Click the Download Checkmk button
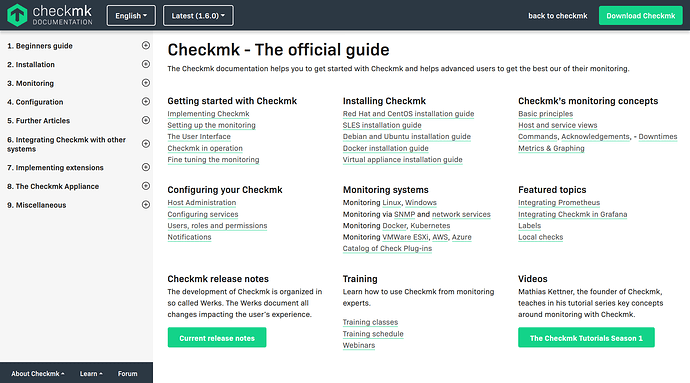The image size is (690, 383). click(x=641, y=16)
